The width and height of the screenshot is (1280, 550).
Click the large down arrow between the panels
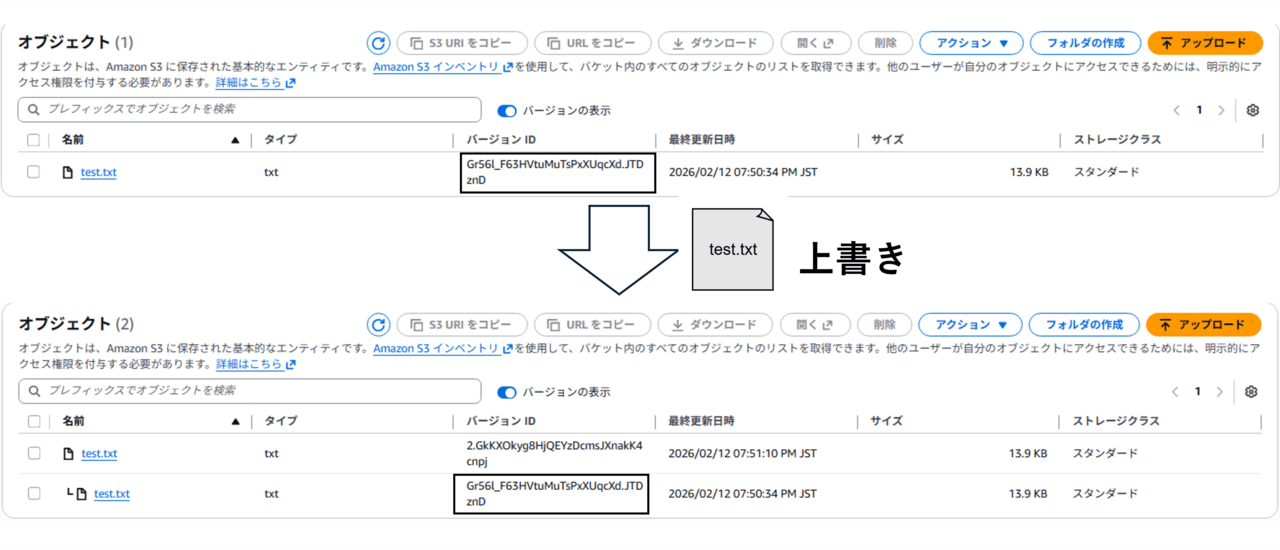pos(618,249)
